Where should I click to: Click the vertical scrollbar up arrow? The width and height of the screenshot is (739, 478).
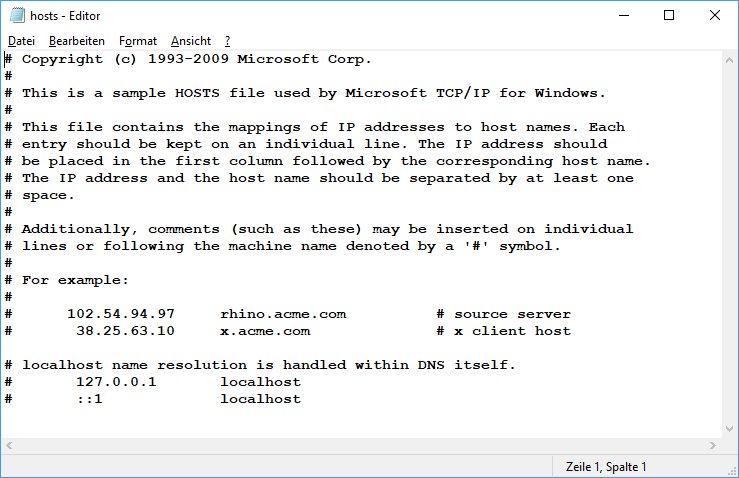click(x=729, y=60)
